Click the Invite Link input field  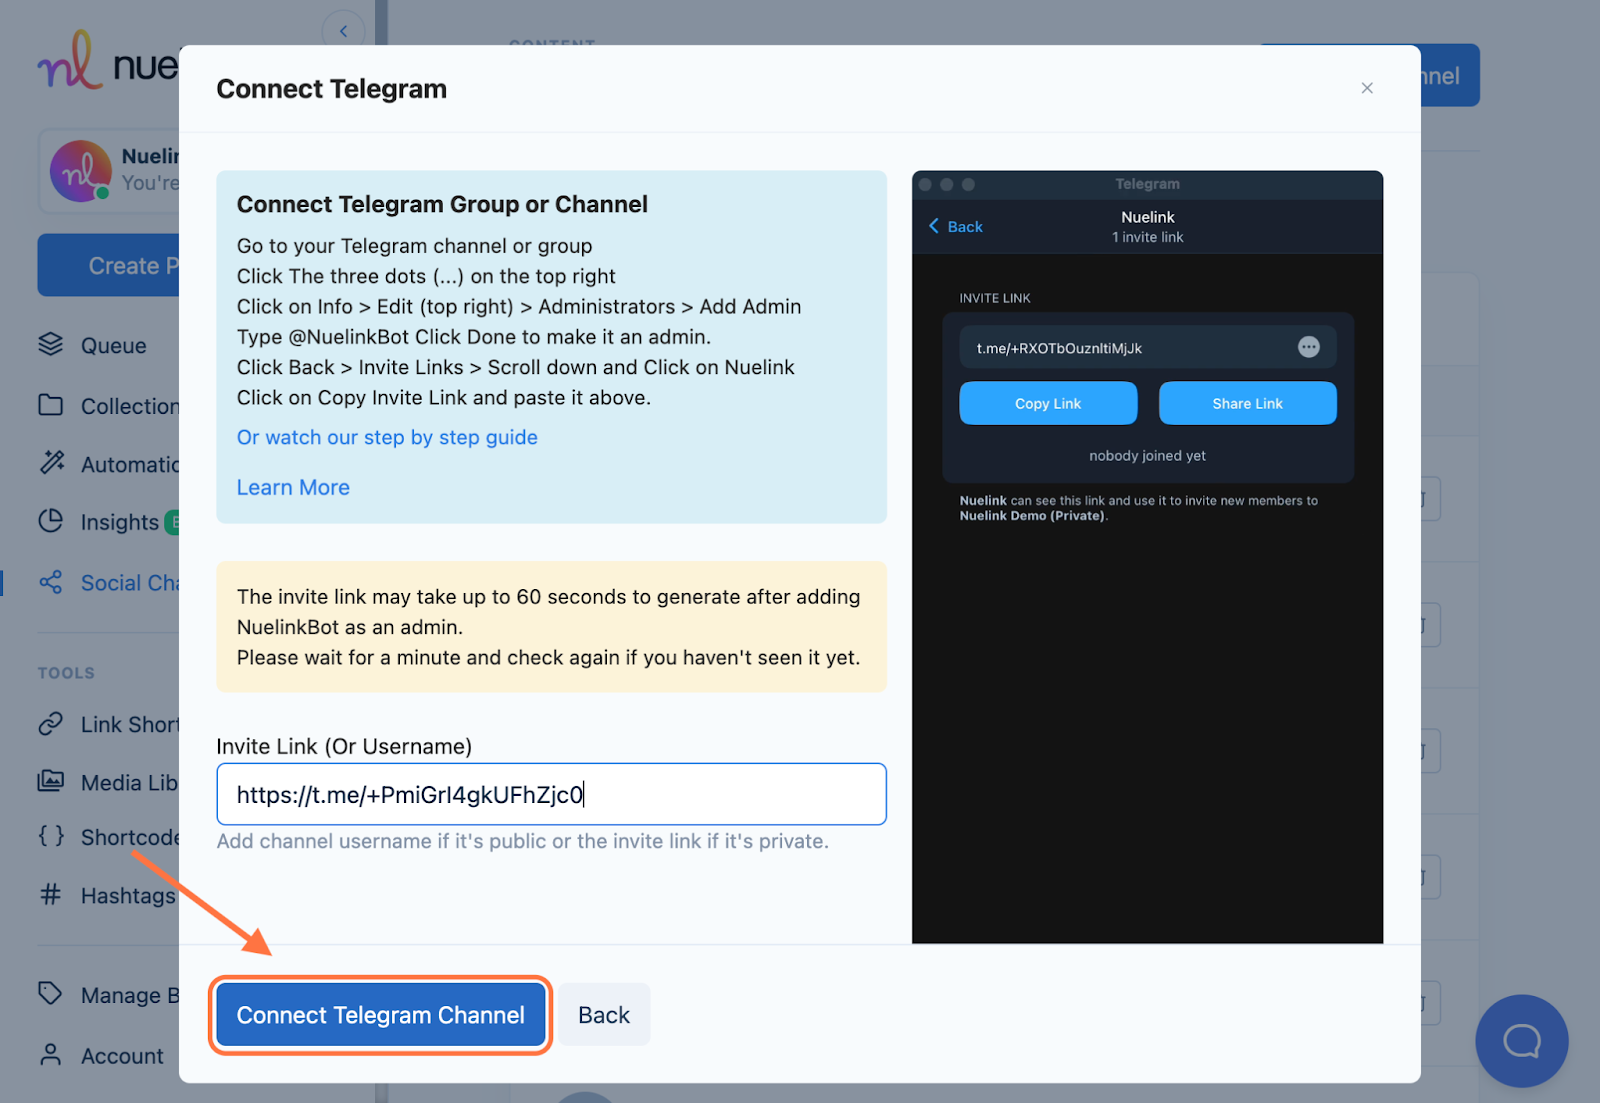click(x=551, y=794)
